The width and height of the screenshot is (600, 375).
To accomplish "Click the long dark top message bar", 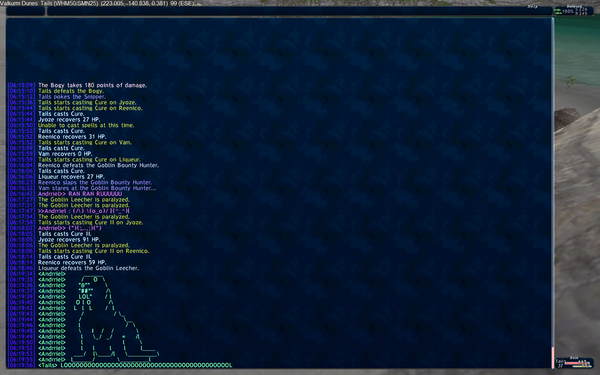I will click(300, 11).
